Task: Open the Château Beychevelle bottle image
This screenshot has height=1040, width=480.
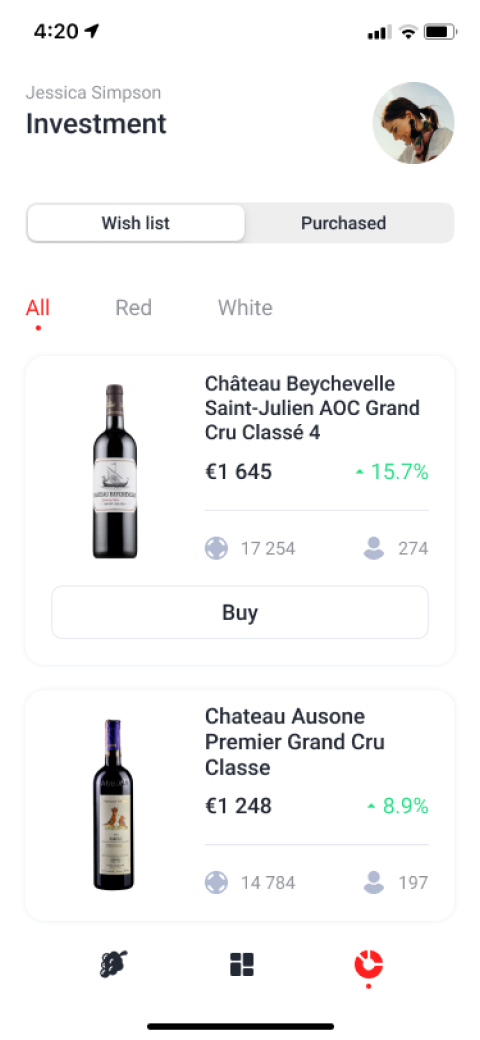Action: [115, 471]
